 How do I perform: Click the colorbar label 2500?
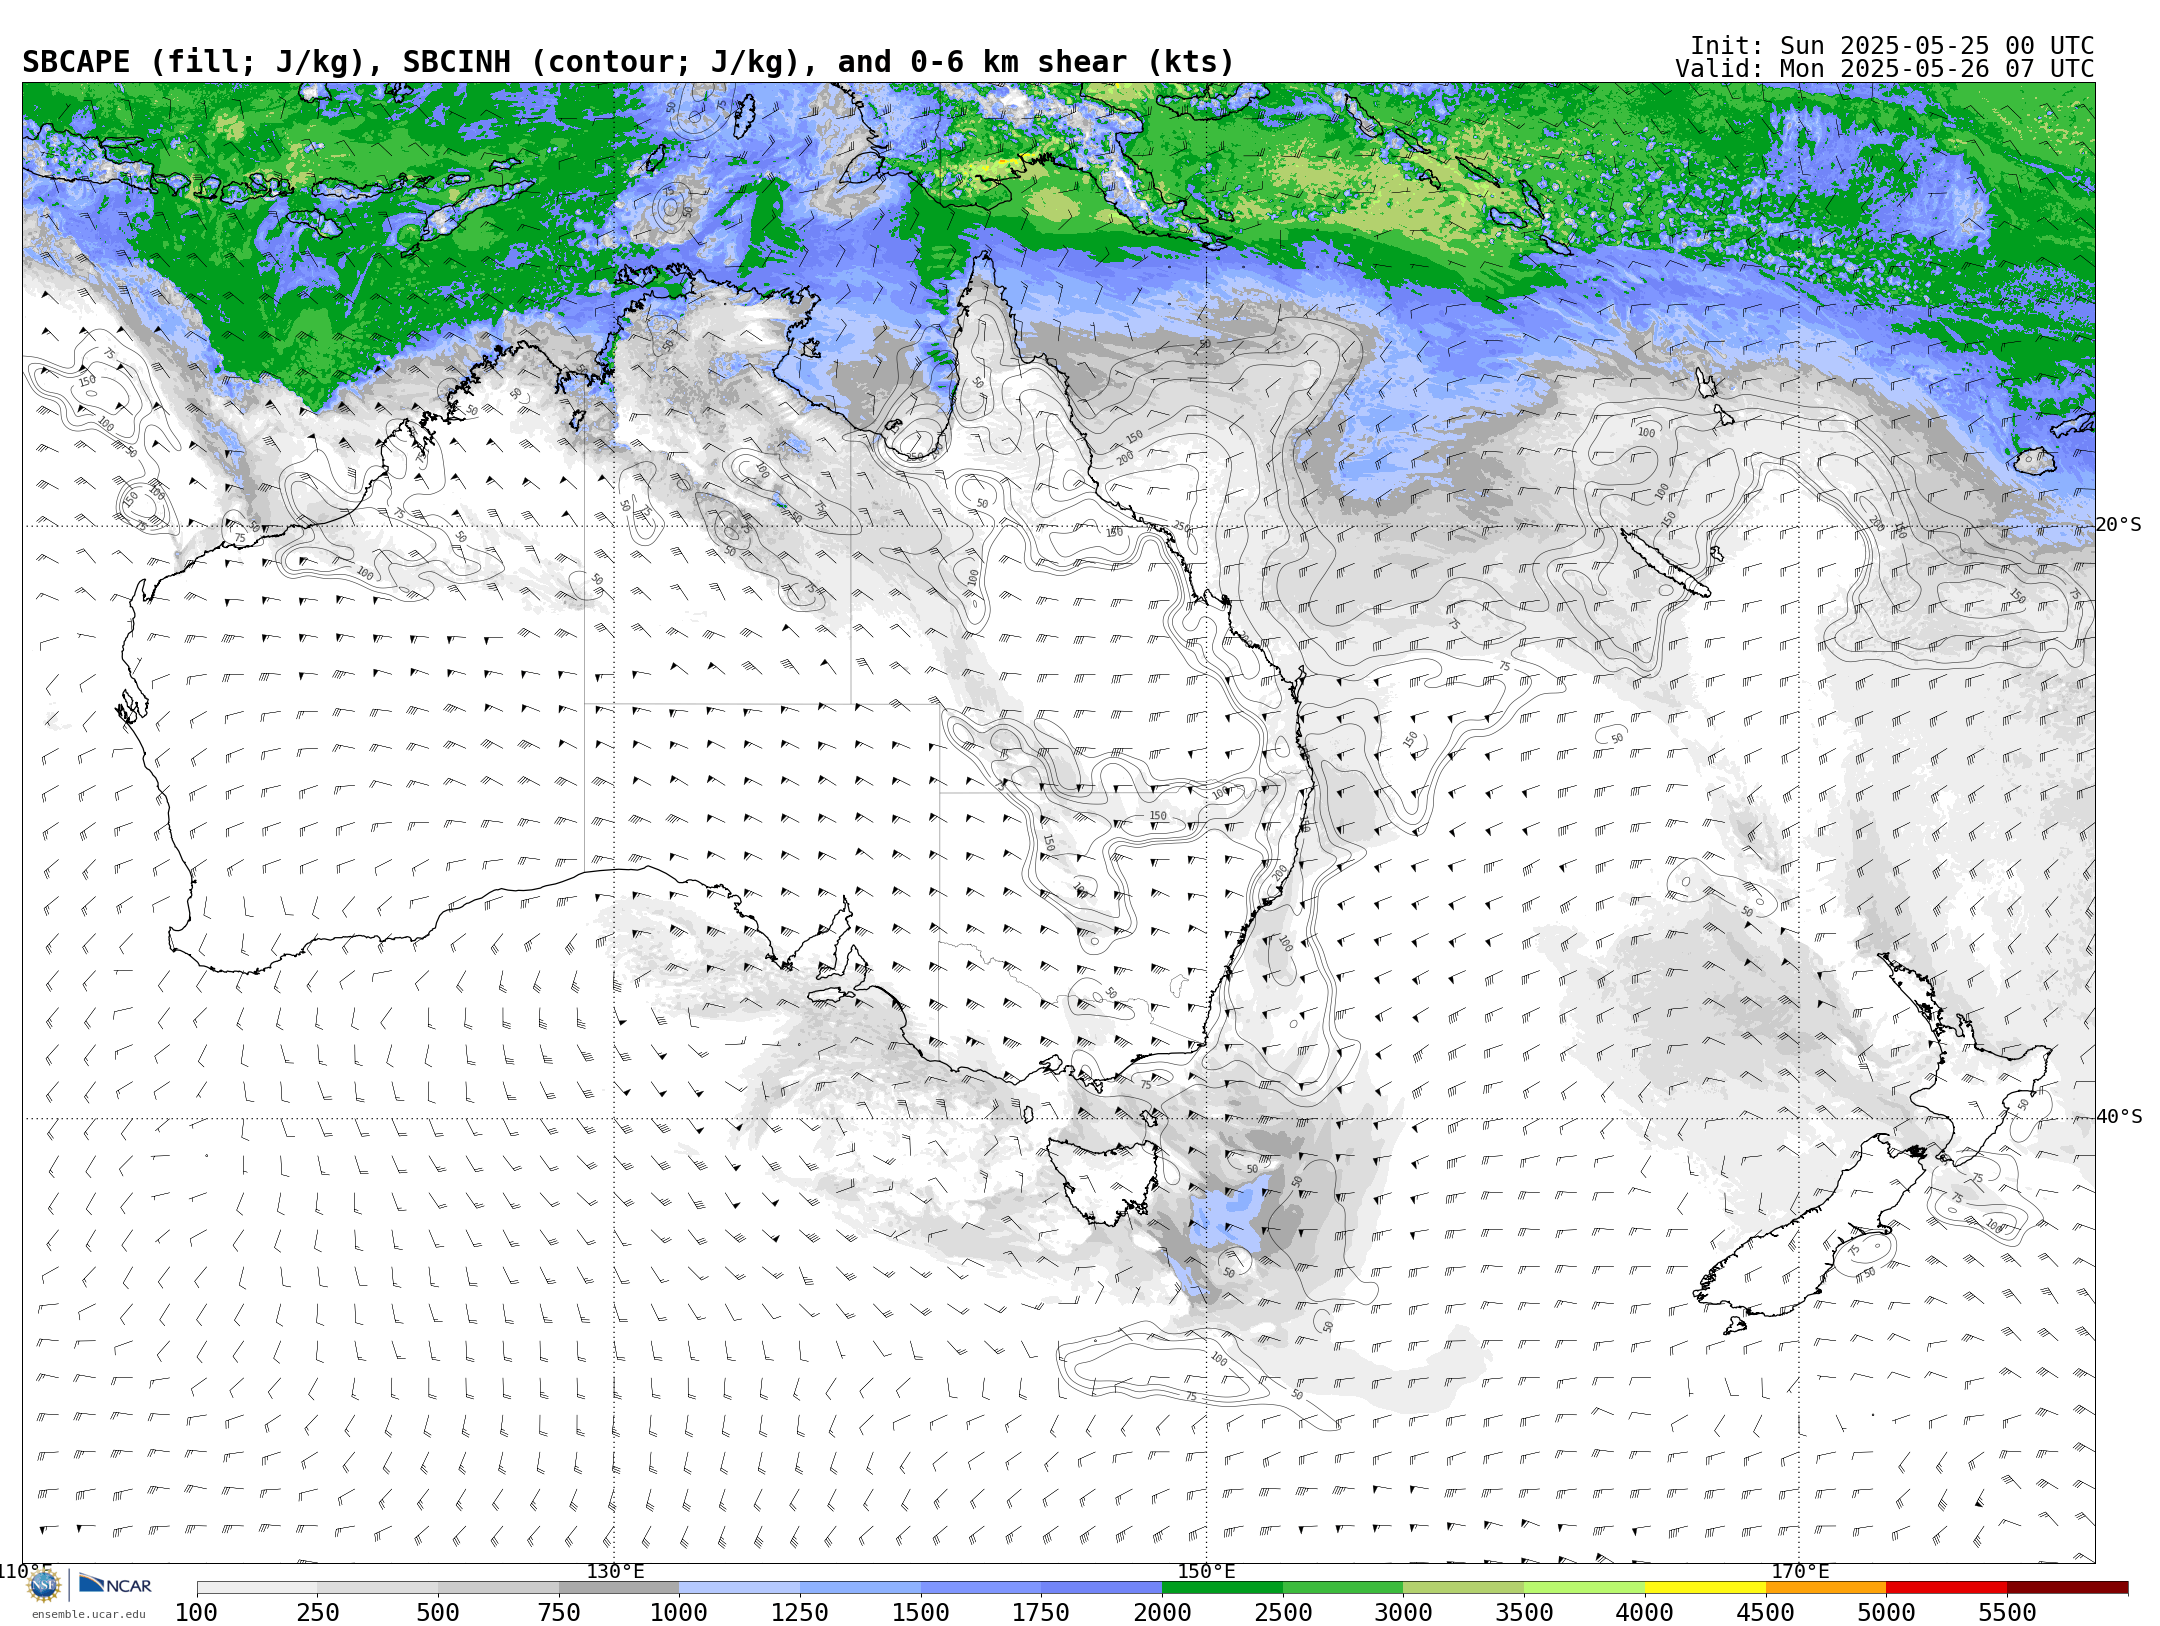coord(1283,1612)
